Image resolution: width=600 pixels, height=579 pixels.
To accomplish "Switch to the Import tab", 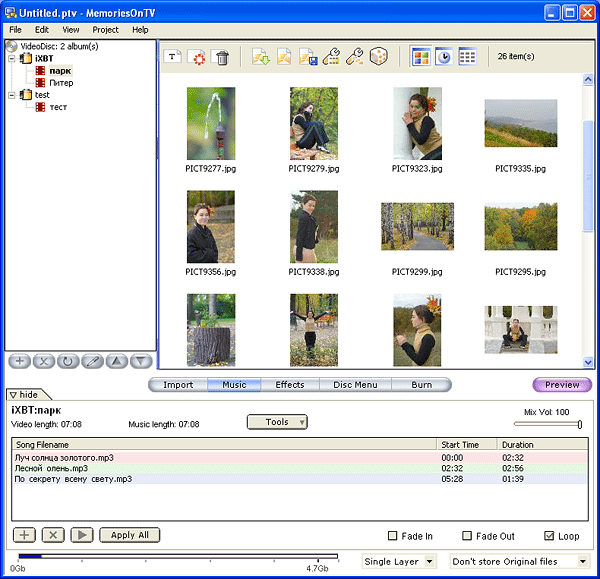I will click(178, 385).
